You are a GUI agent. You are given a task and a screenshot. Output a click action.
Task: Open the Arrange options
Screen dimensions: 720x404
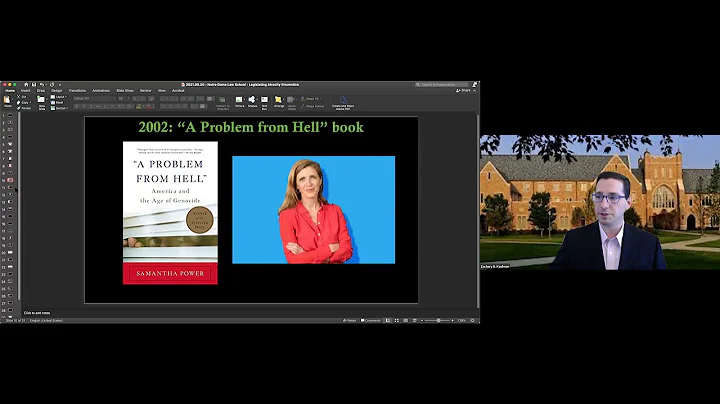279,102
